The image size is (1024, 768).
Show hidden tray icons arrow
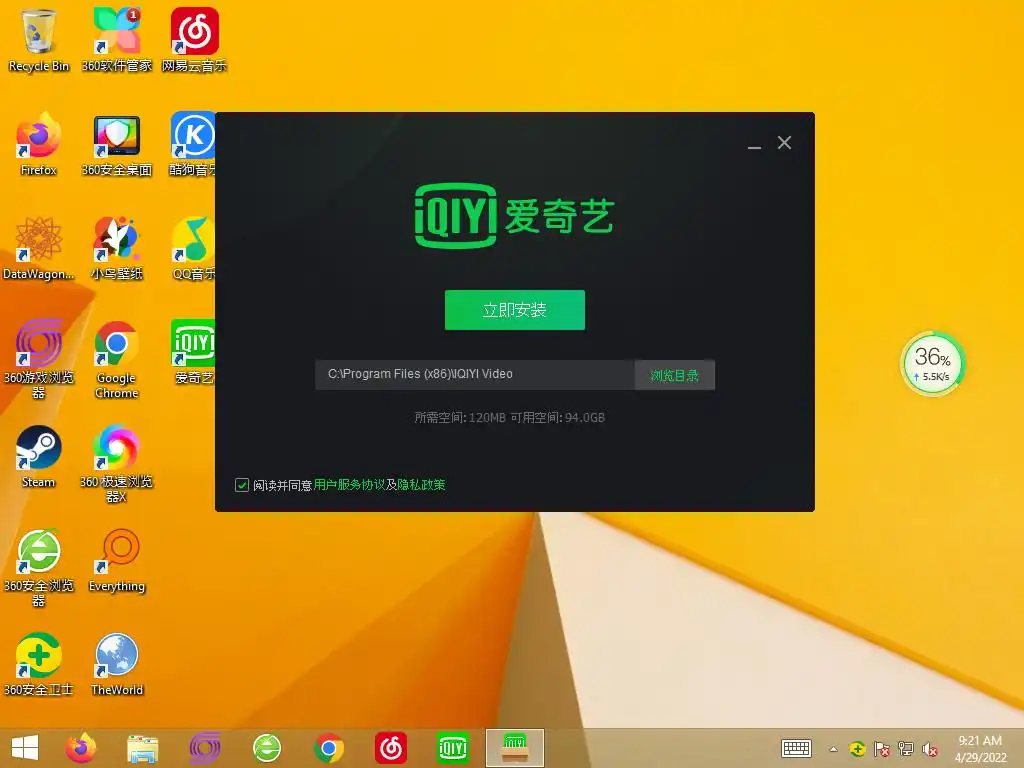coord(833,749)
